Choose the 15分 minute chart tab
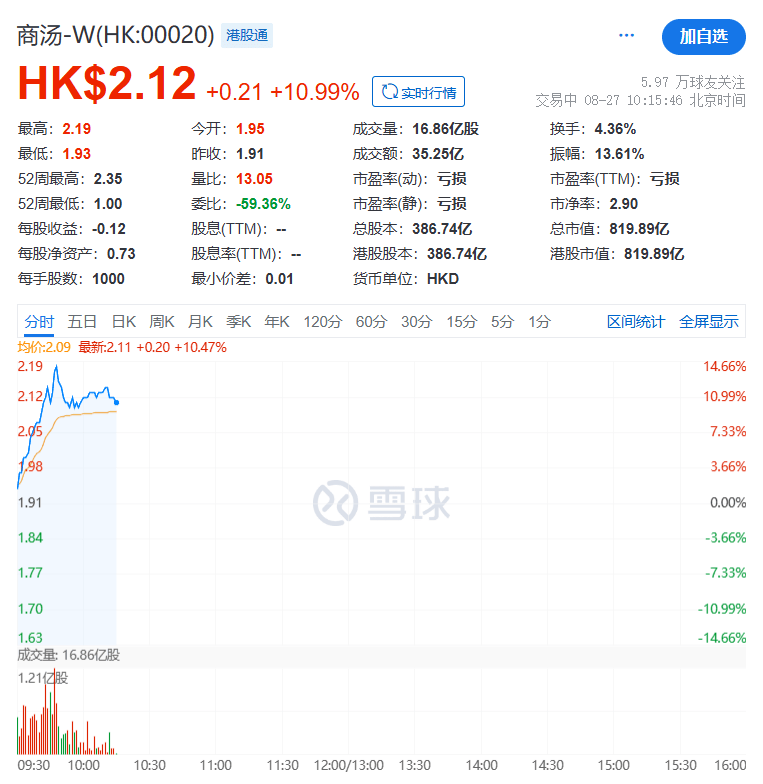763x784 pixels. point(461,321)
